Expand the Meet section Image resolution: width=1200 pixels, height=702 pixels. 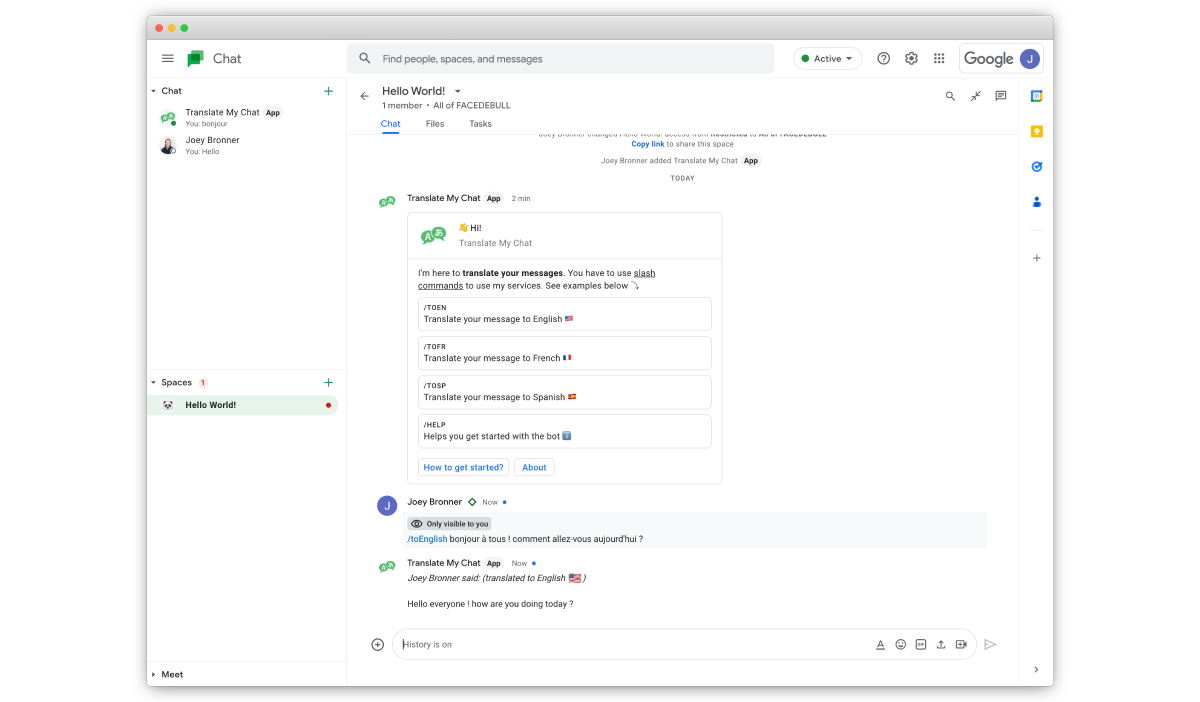pos(154,675)
